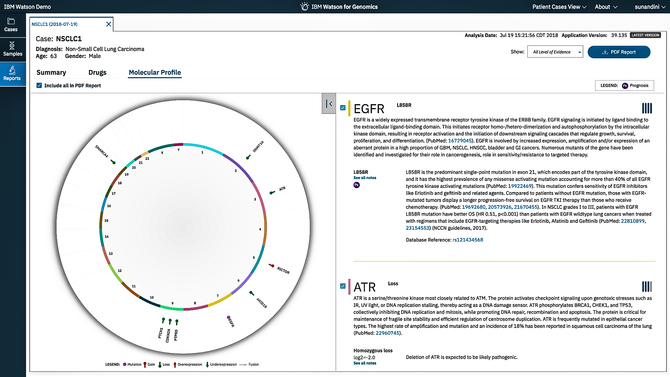Expand the About menu
Viewport: 670px width, 377px height.
[606, 7]
